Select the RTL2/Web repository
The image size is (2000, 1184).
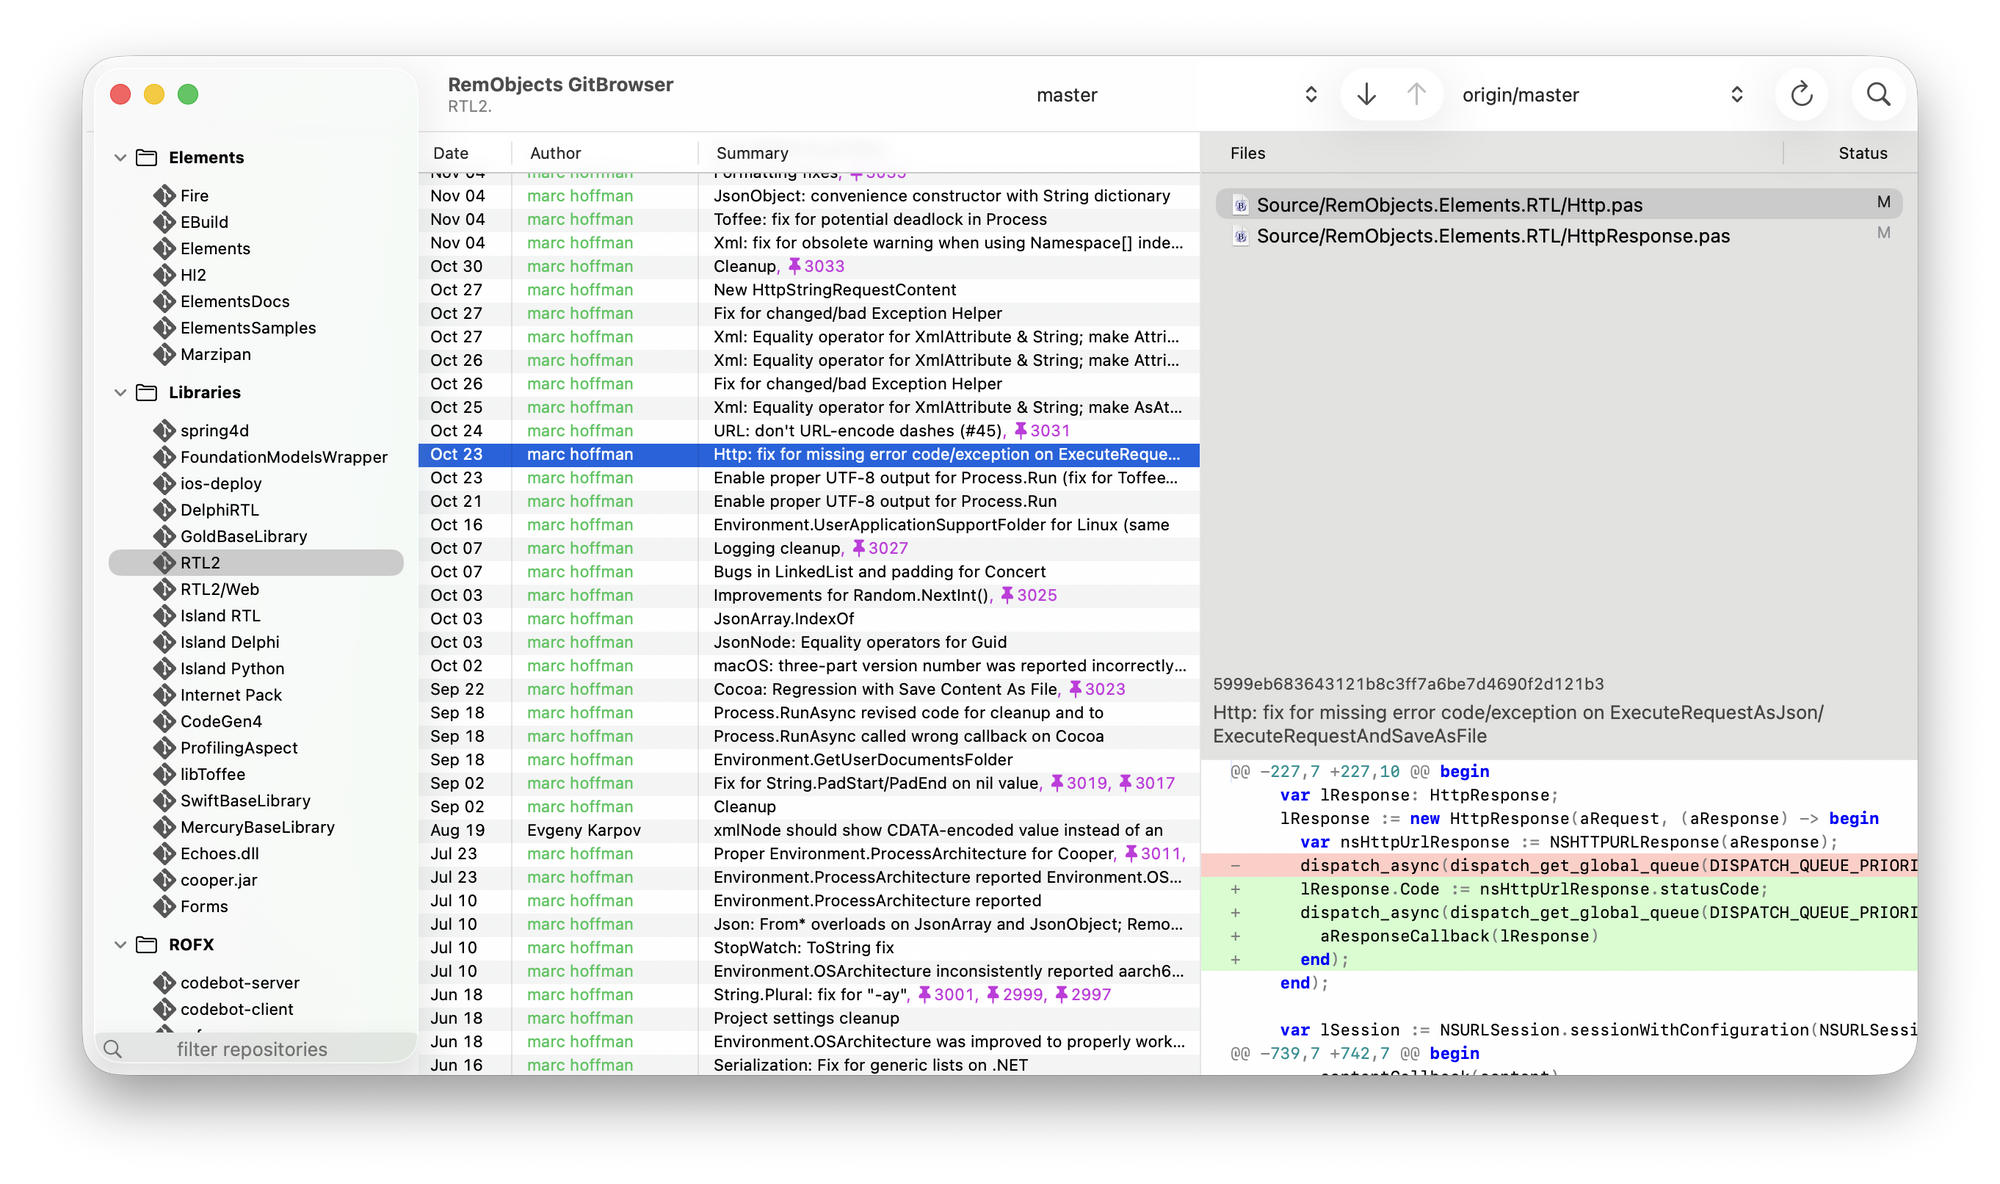[x=219, y=590]
